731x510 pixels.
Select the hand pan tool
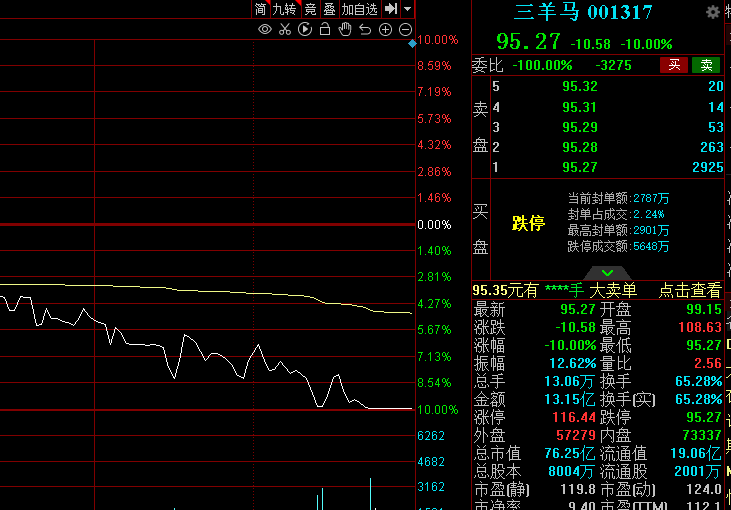[345, 29]
